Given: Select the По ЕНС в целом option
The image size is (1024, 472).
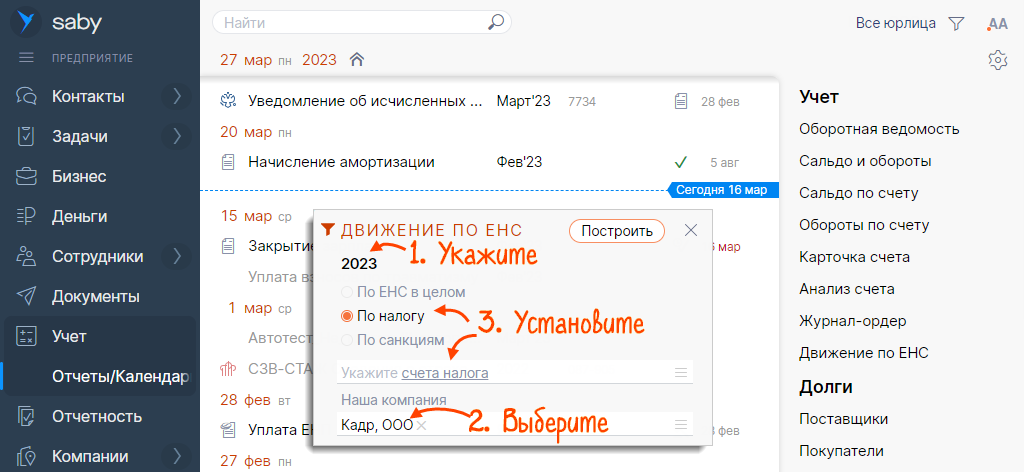Looking at the screenshot, I should click(404, 292).
